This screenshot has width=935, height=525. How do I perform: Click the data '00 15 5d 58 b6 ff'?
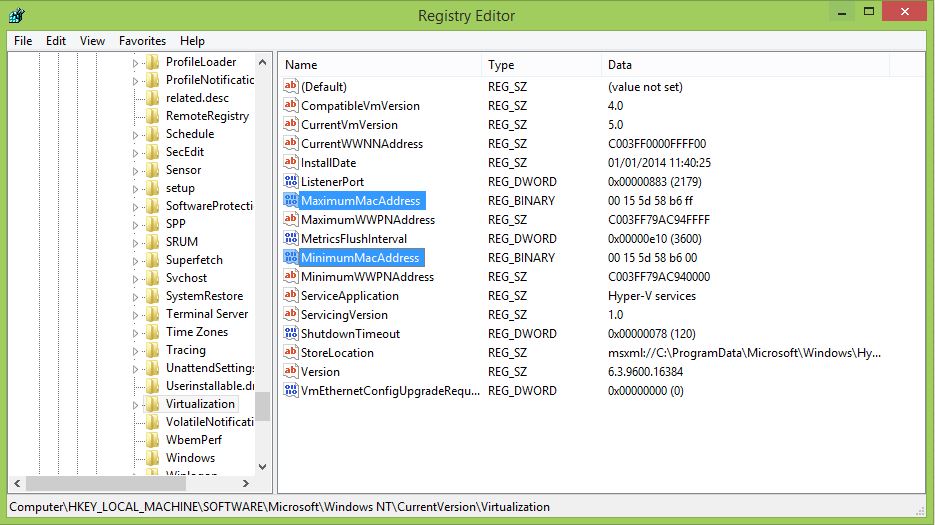(650, 200)
